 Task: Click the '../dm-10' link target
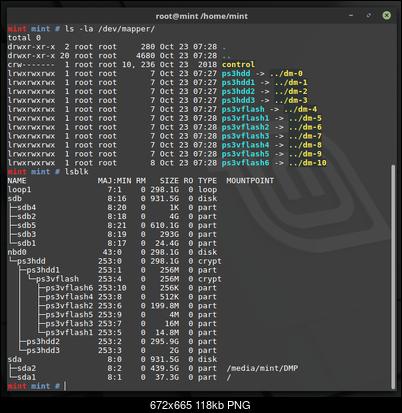(307, 163)
